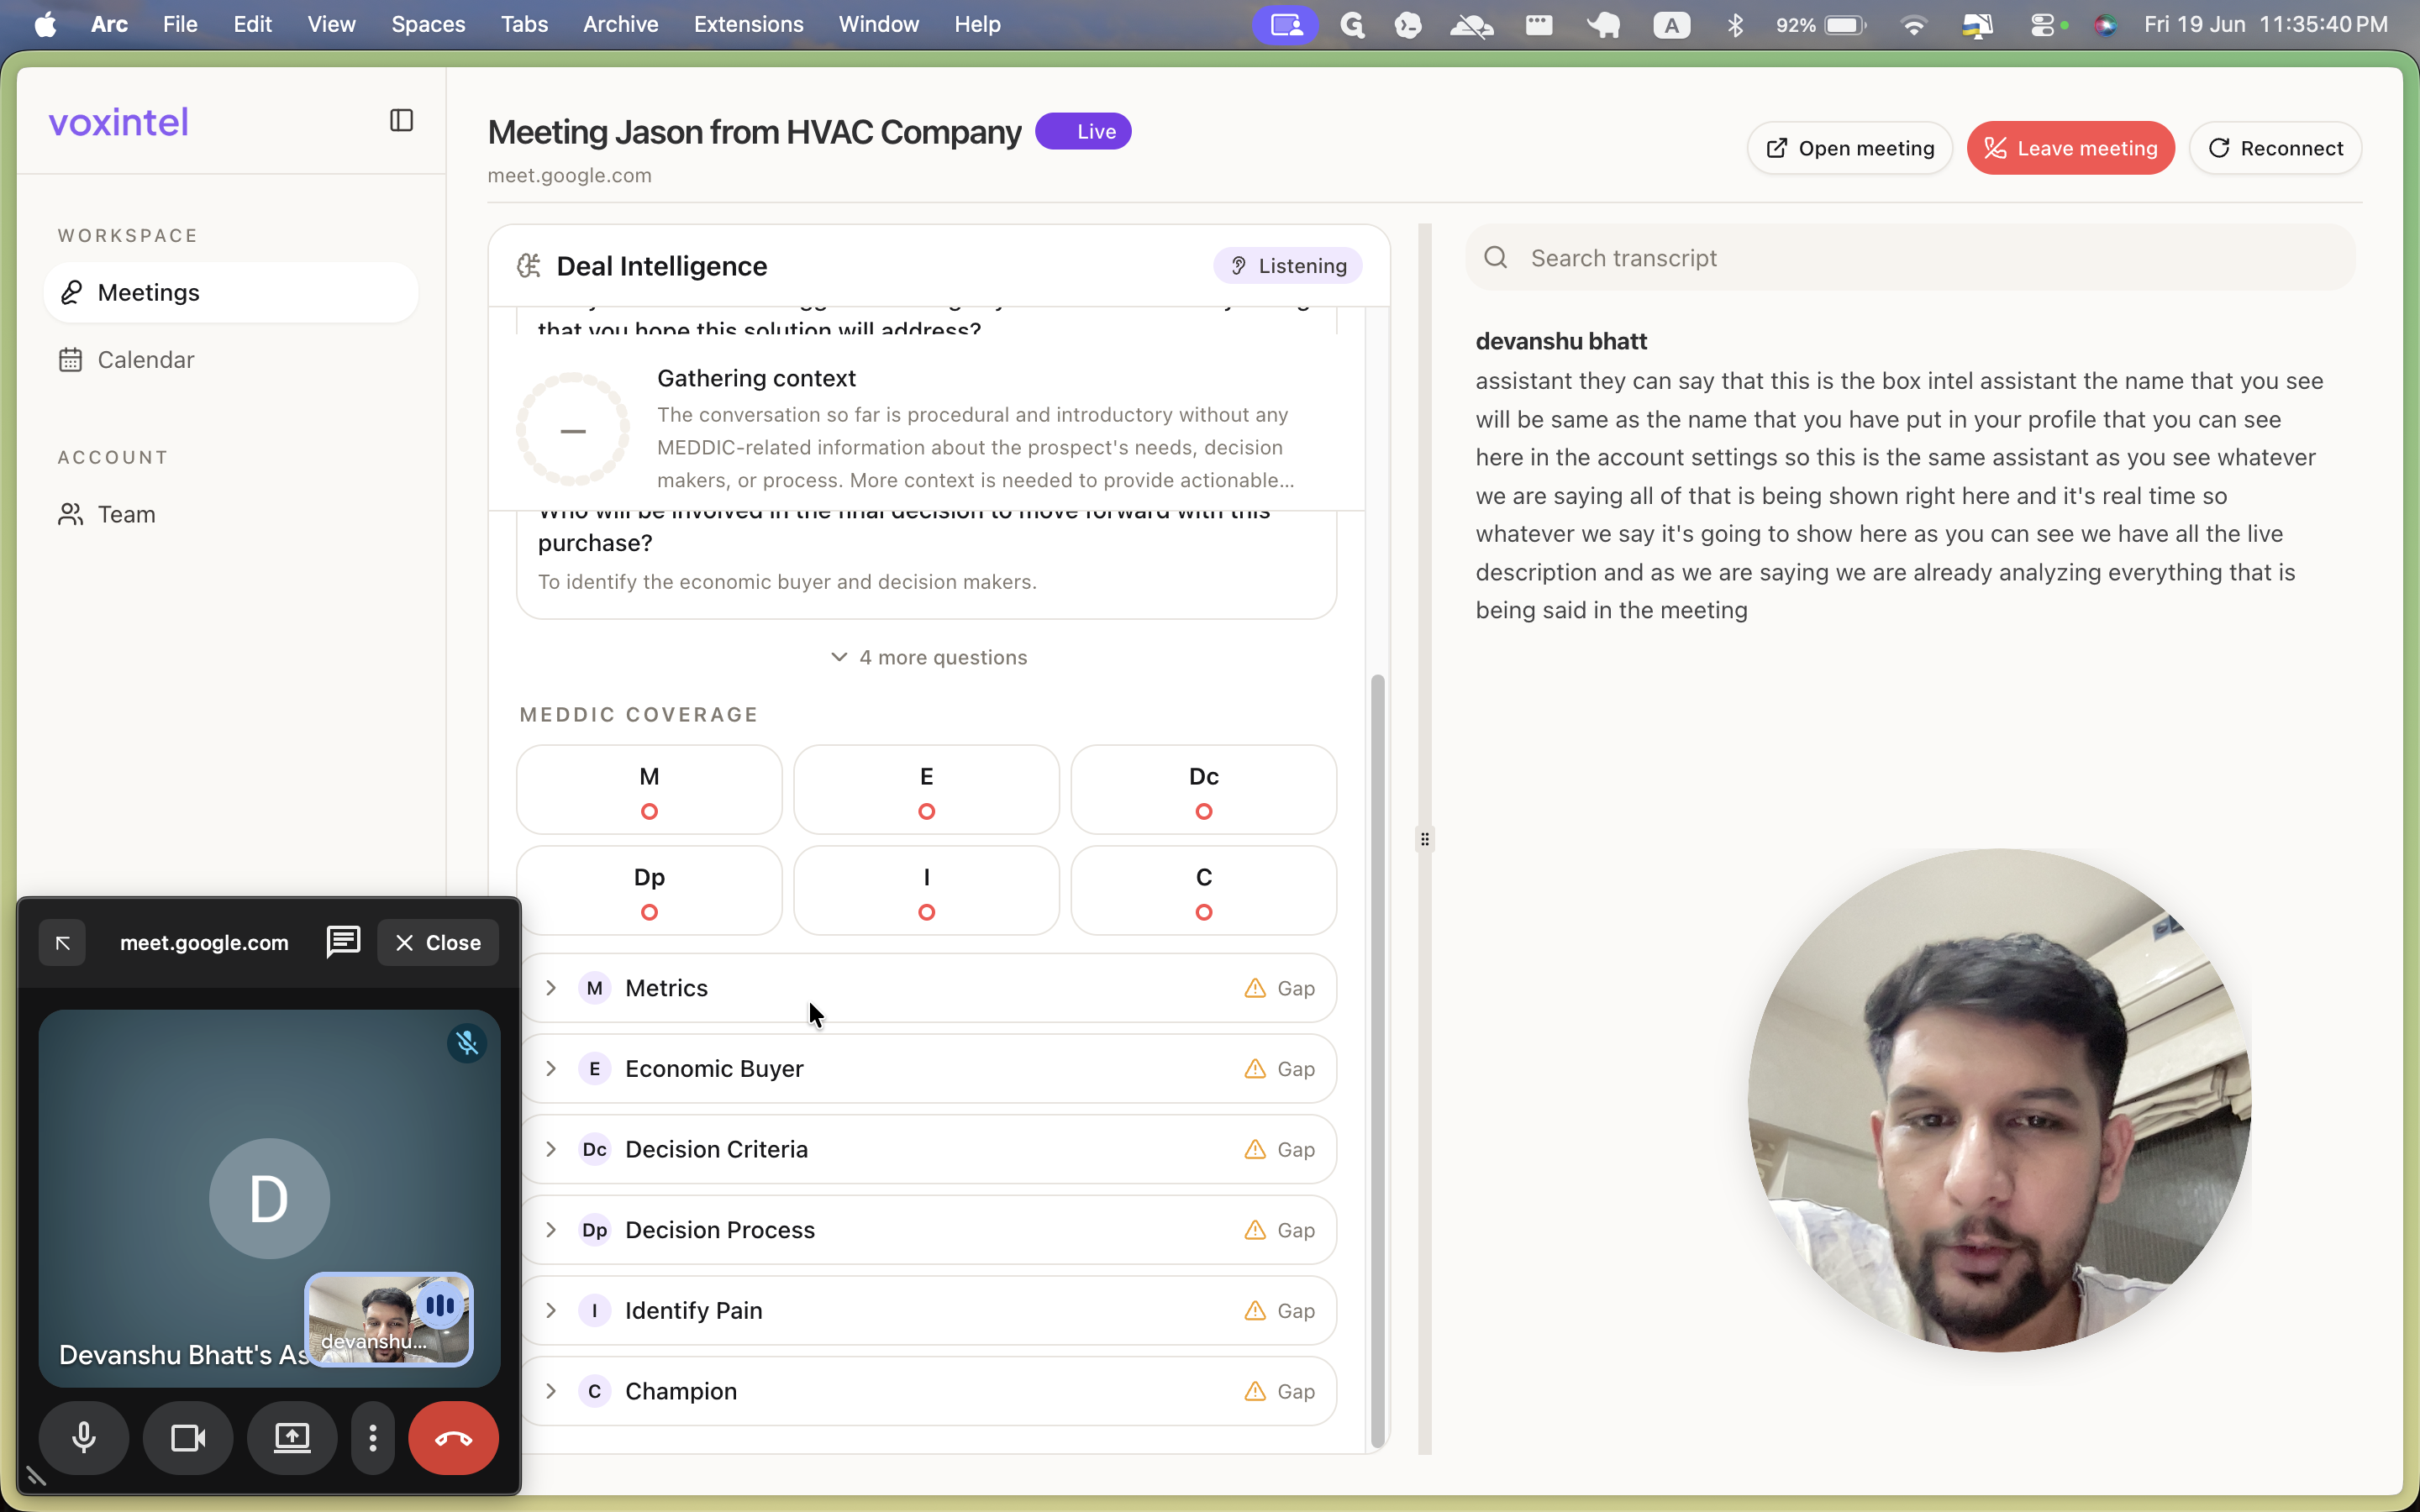
Task: Click the Wi-Fi icon in the menu bar
Action: (x=1914, y=25)
